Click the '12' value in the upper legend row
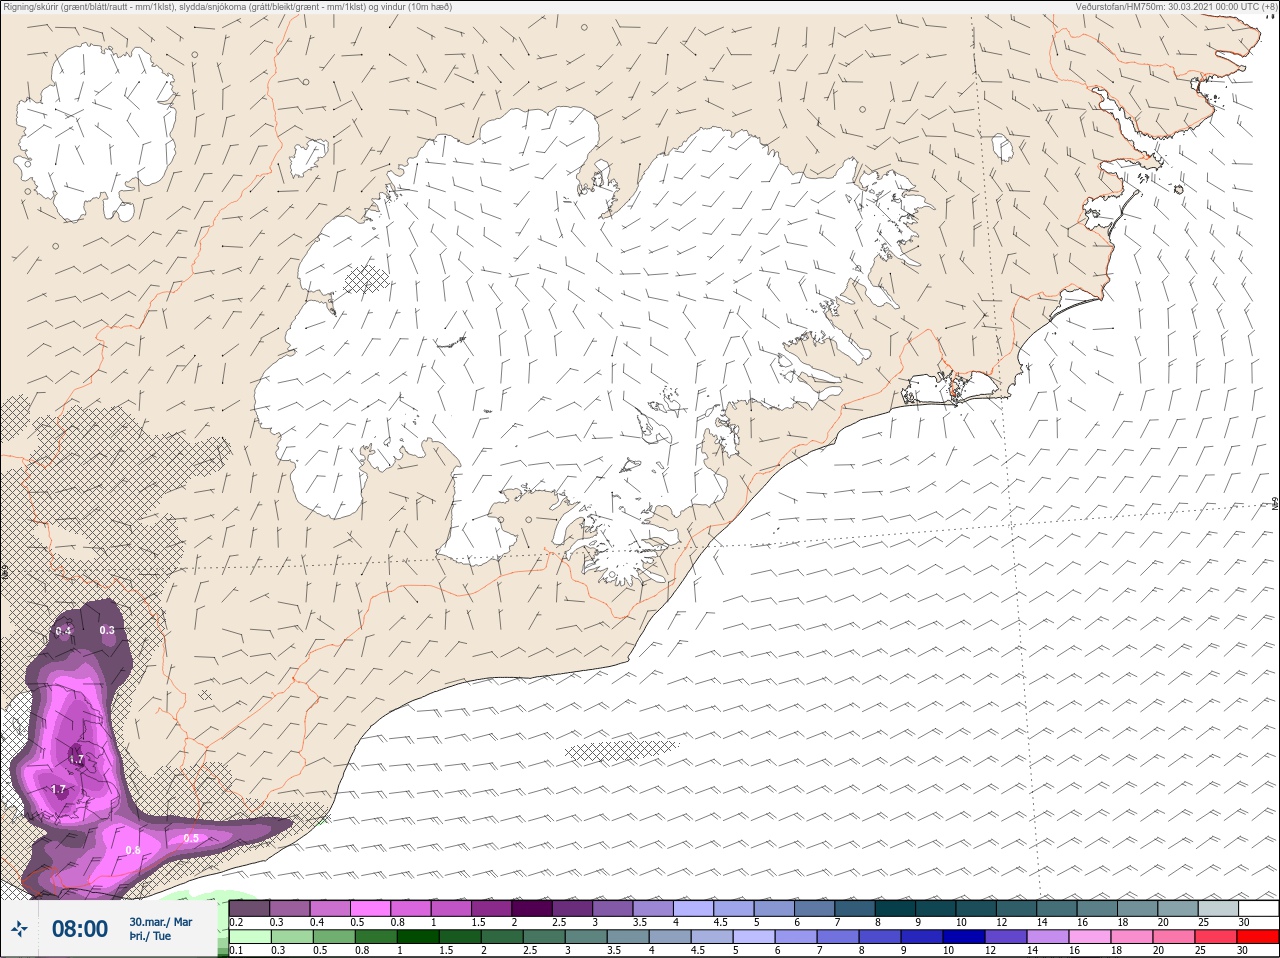The height and width of the screenshot is (958, 1280). (x=1001, y=922)
